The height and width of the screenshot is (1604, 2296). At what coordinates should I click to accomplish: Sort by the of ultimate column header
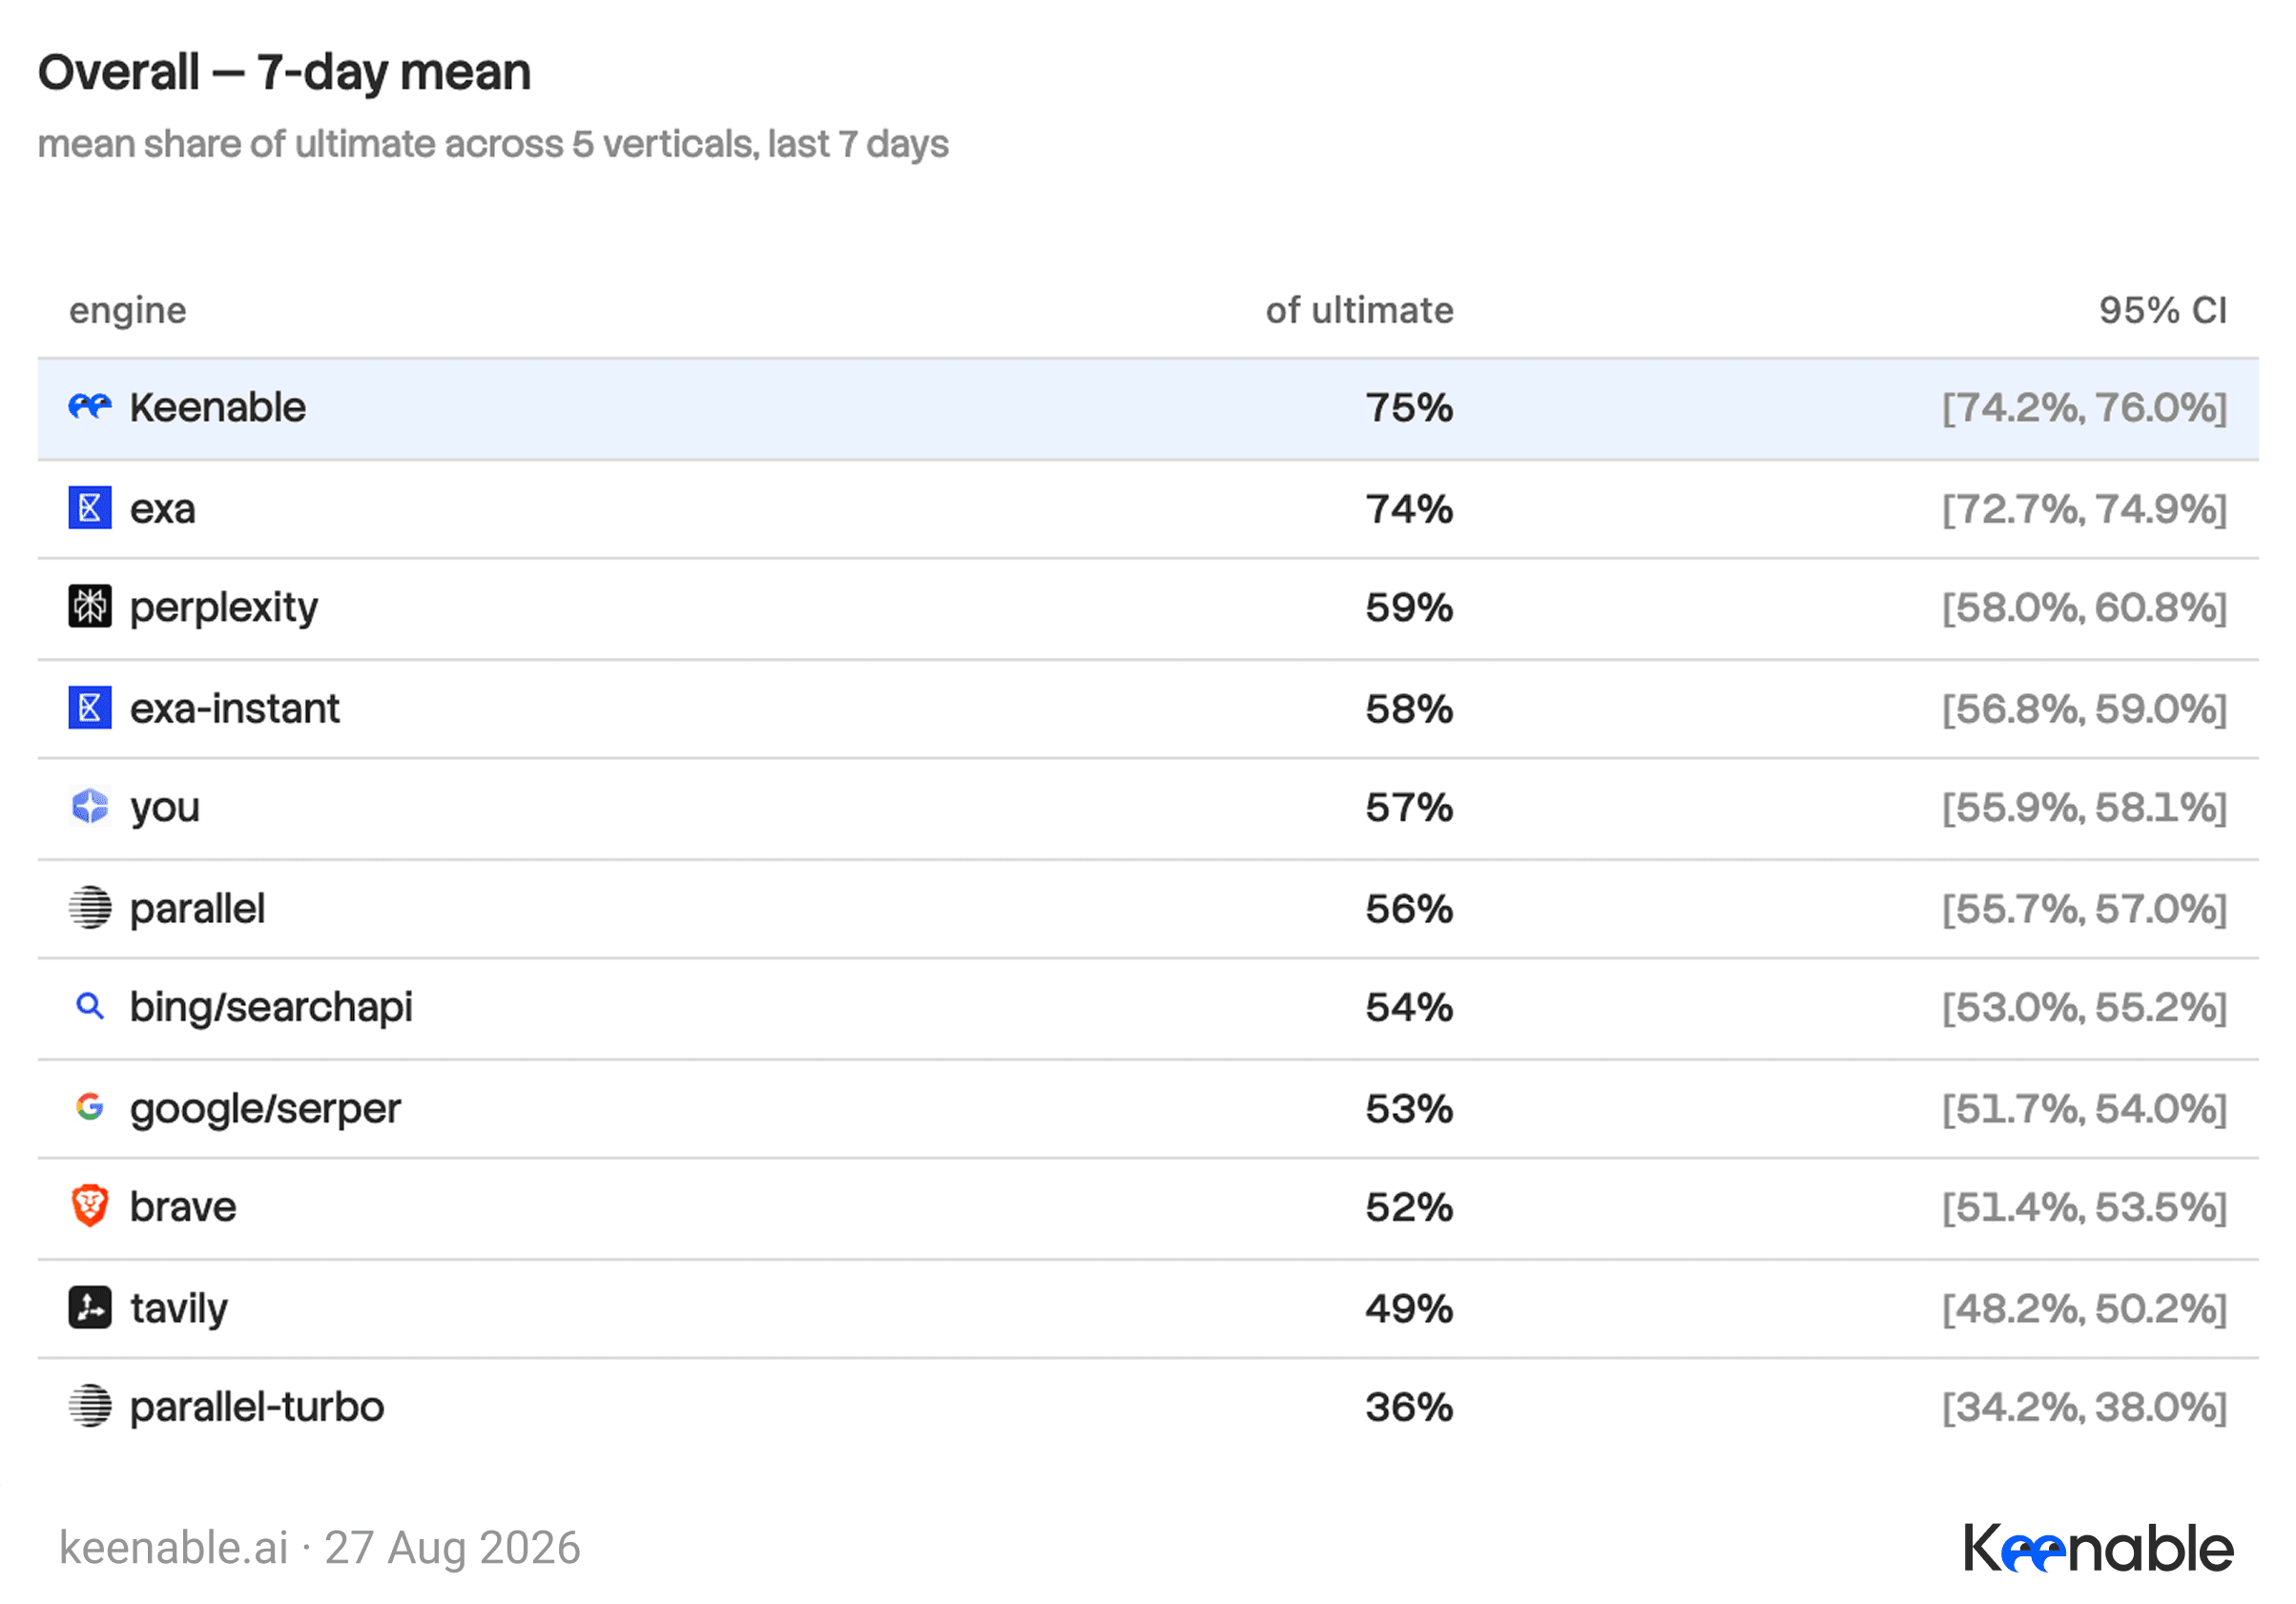click(1360, 310)
